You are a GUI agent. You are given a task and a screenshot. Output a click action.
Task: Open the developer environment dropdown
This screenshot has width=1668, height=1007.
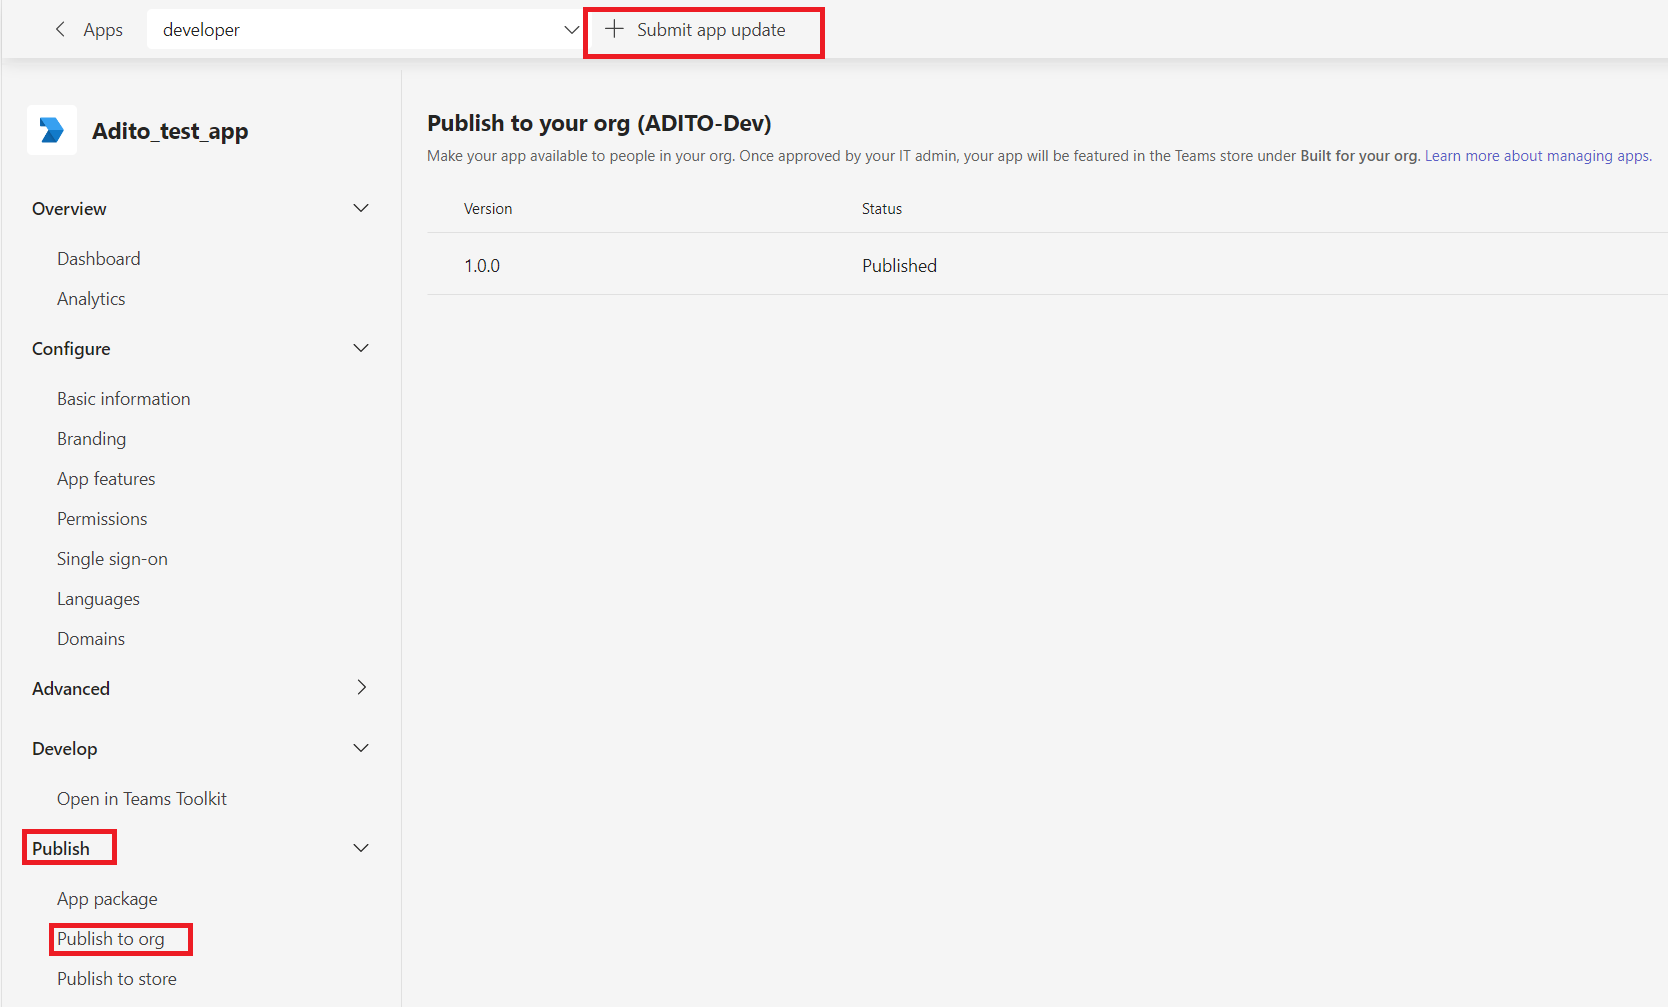coord(363,29)
